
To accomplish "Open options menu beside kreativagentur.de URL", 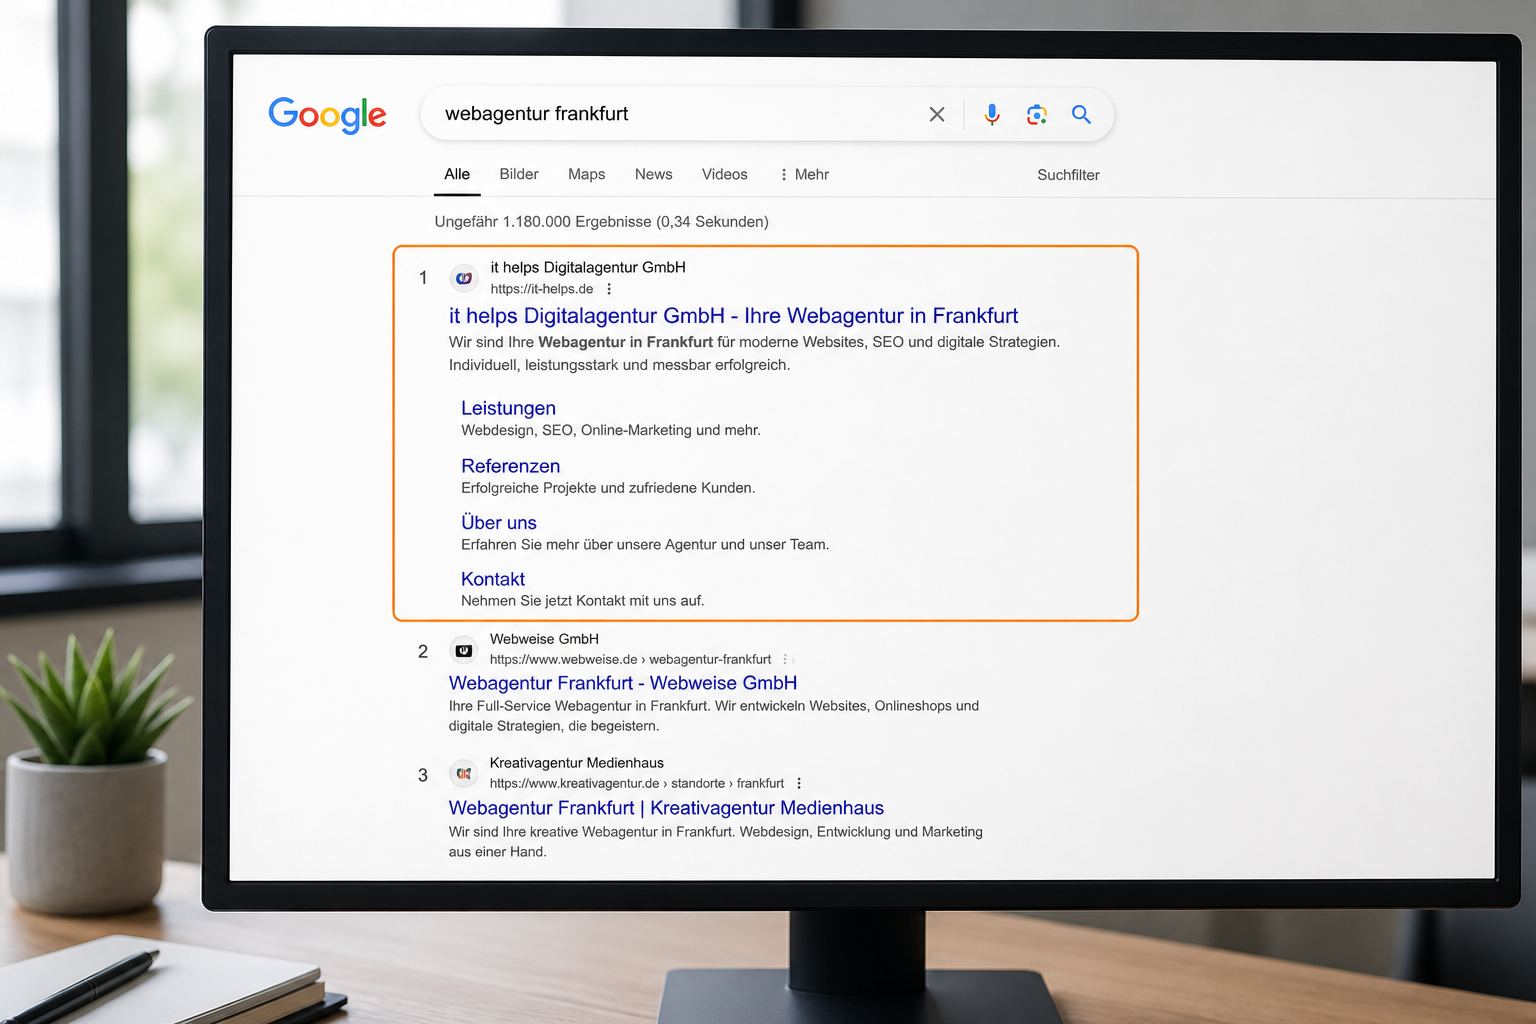I will (799, 784).
